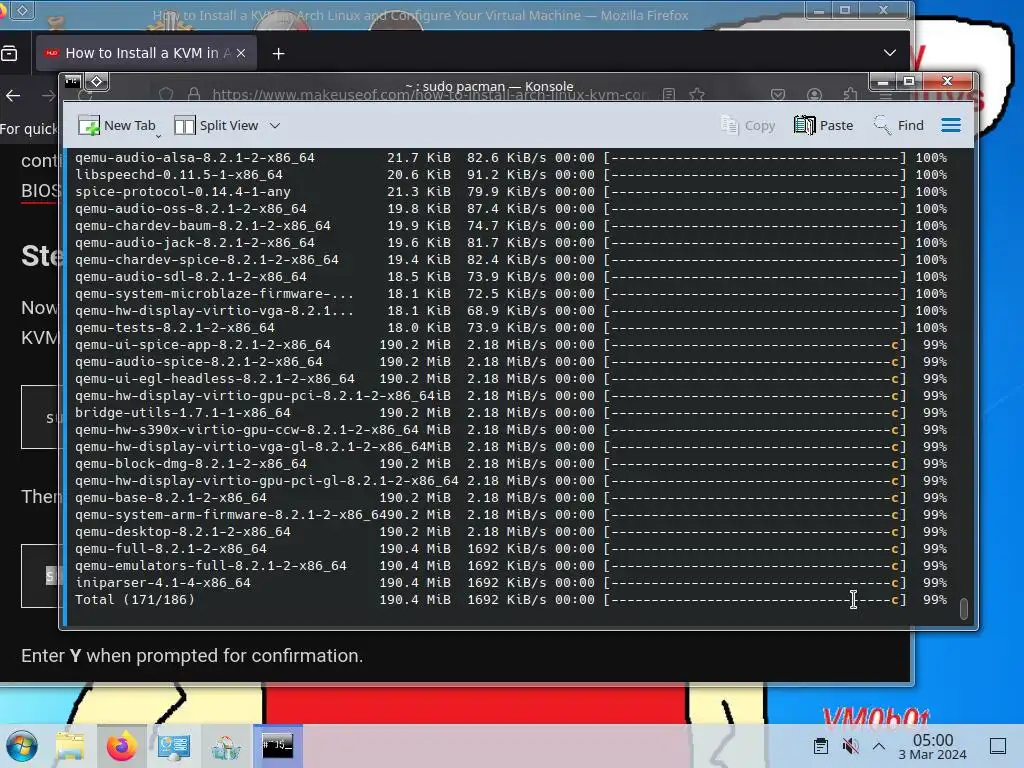Select the 'How to Install a KVM' Firefox tab
The image size is (1024, 768).
(x=146, y=54)
